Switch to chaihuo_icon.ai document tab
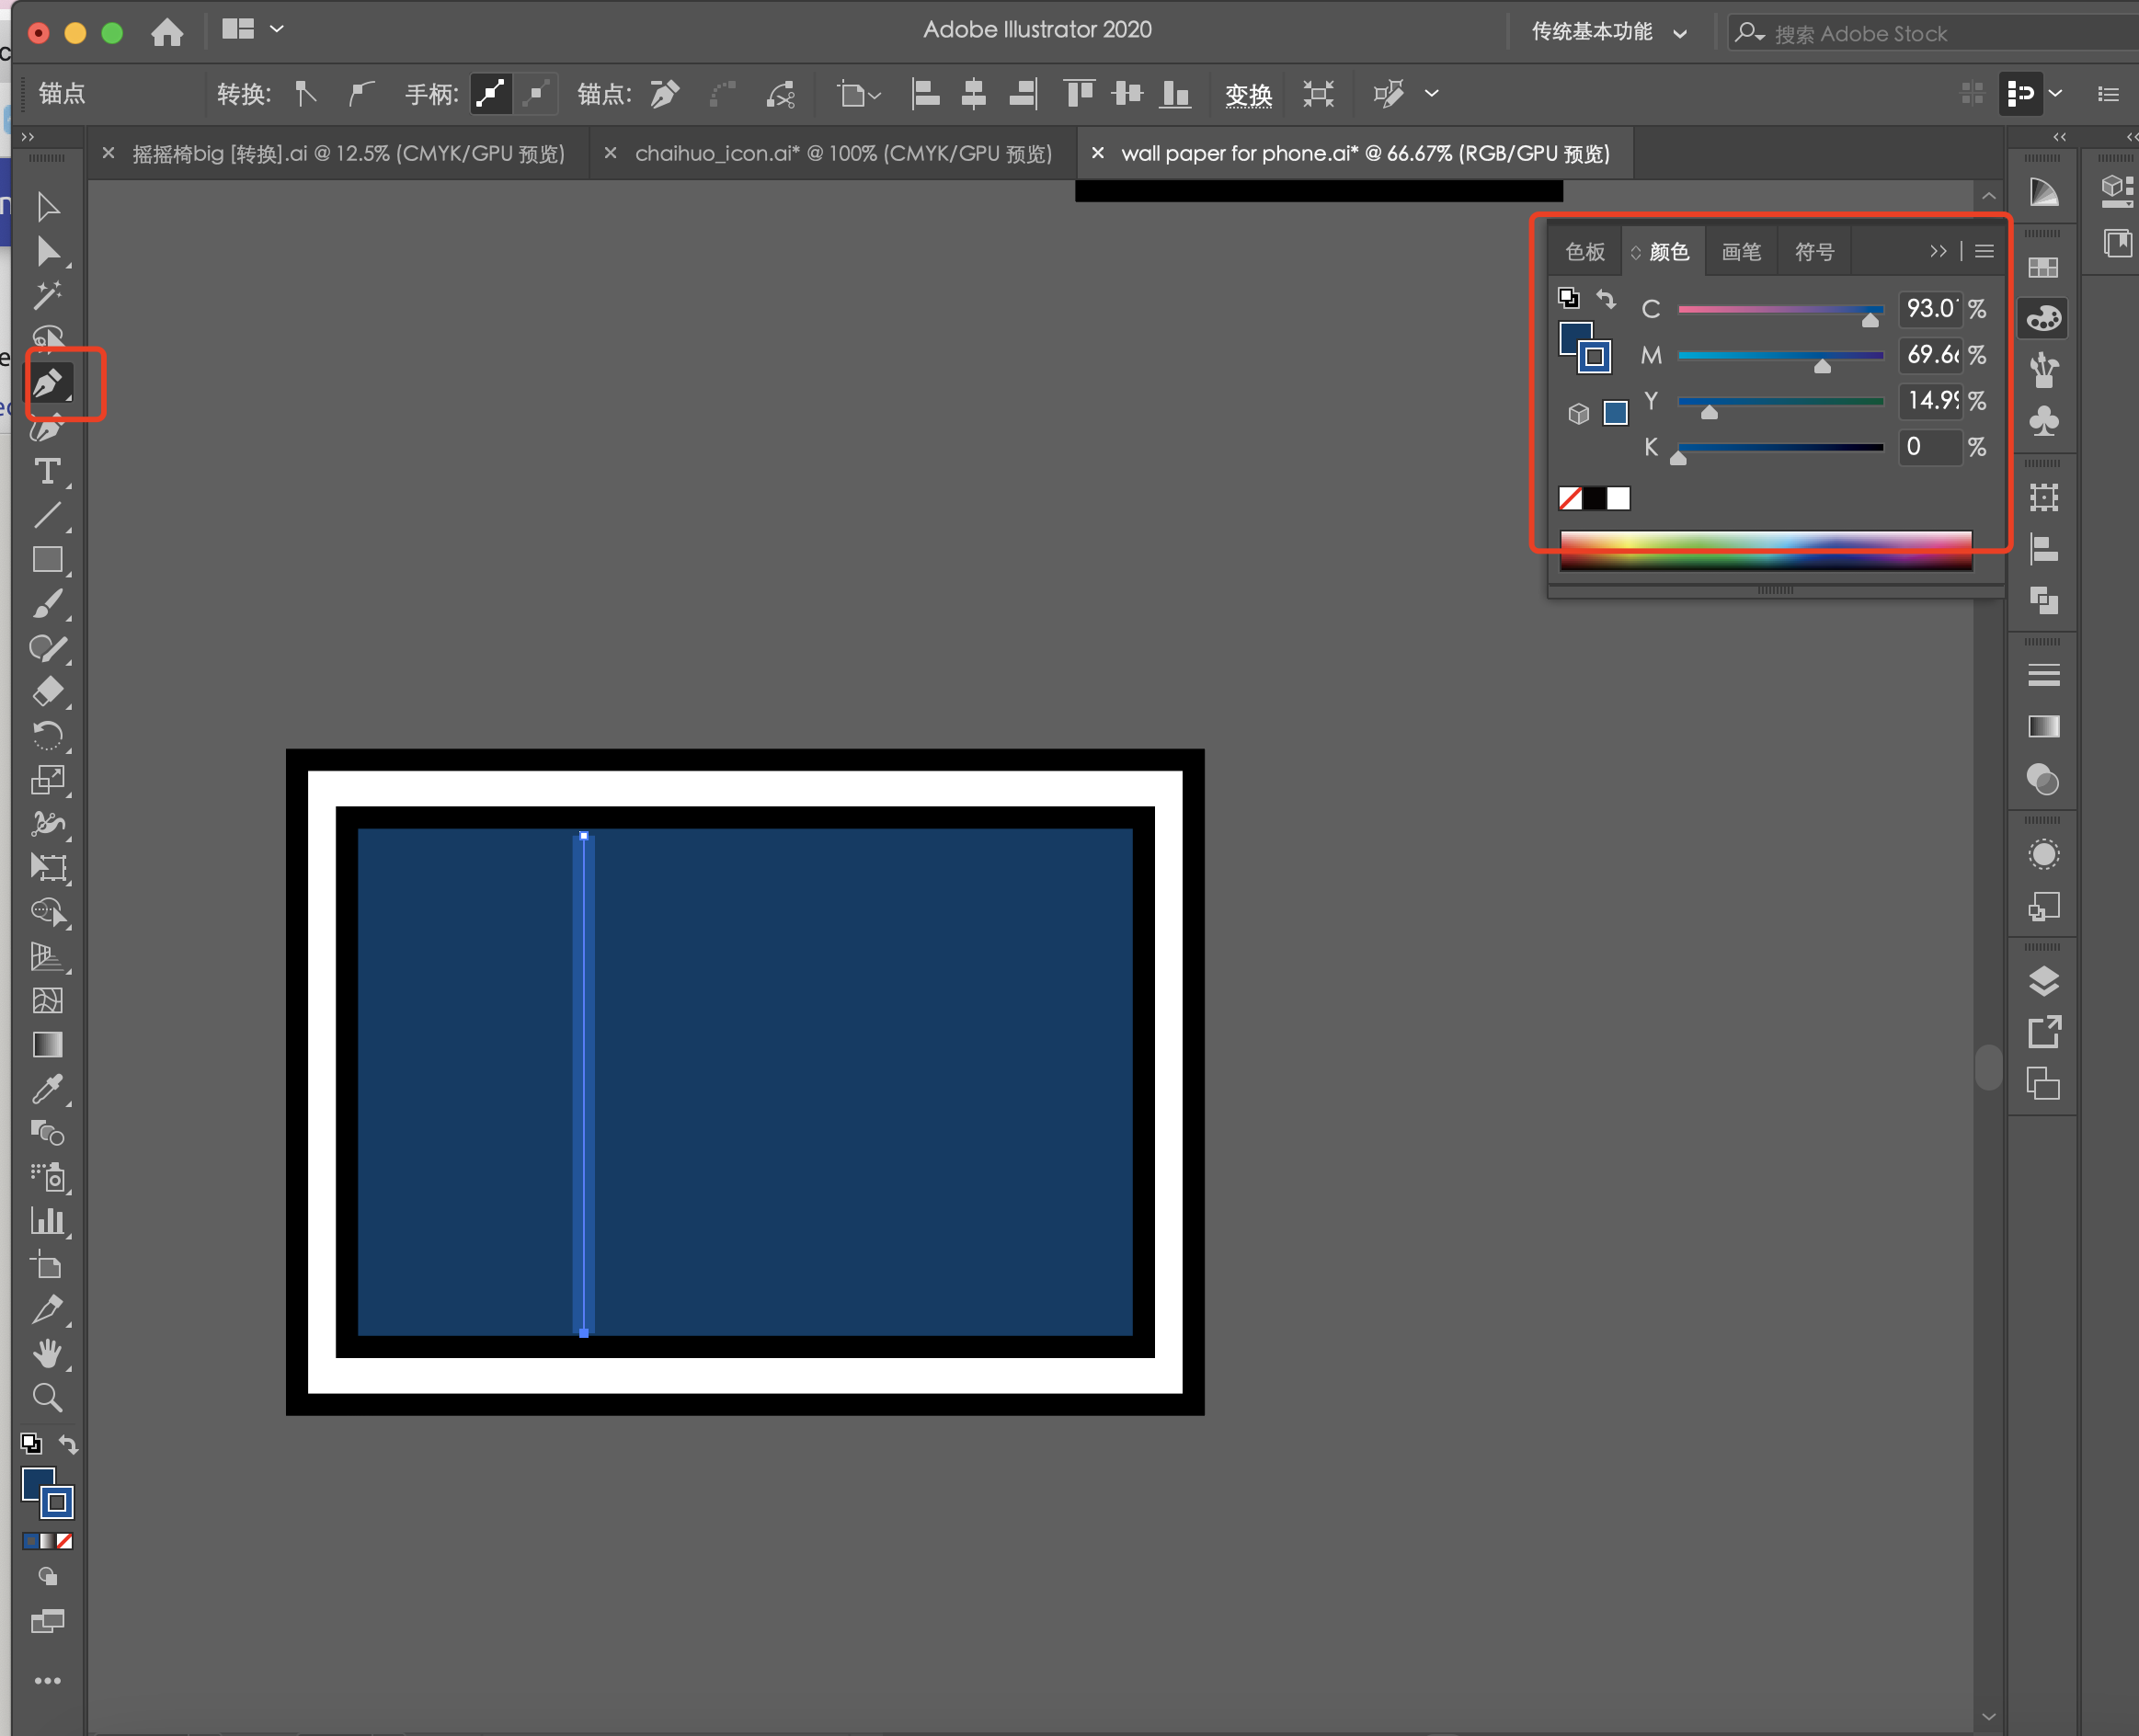Viewport: 2139px width, 1736px height. click(843, 154)
